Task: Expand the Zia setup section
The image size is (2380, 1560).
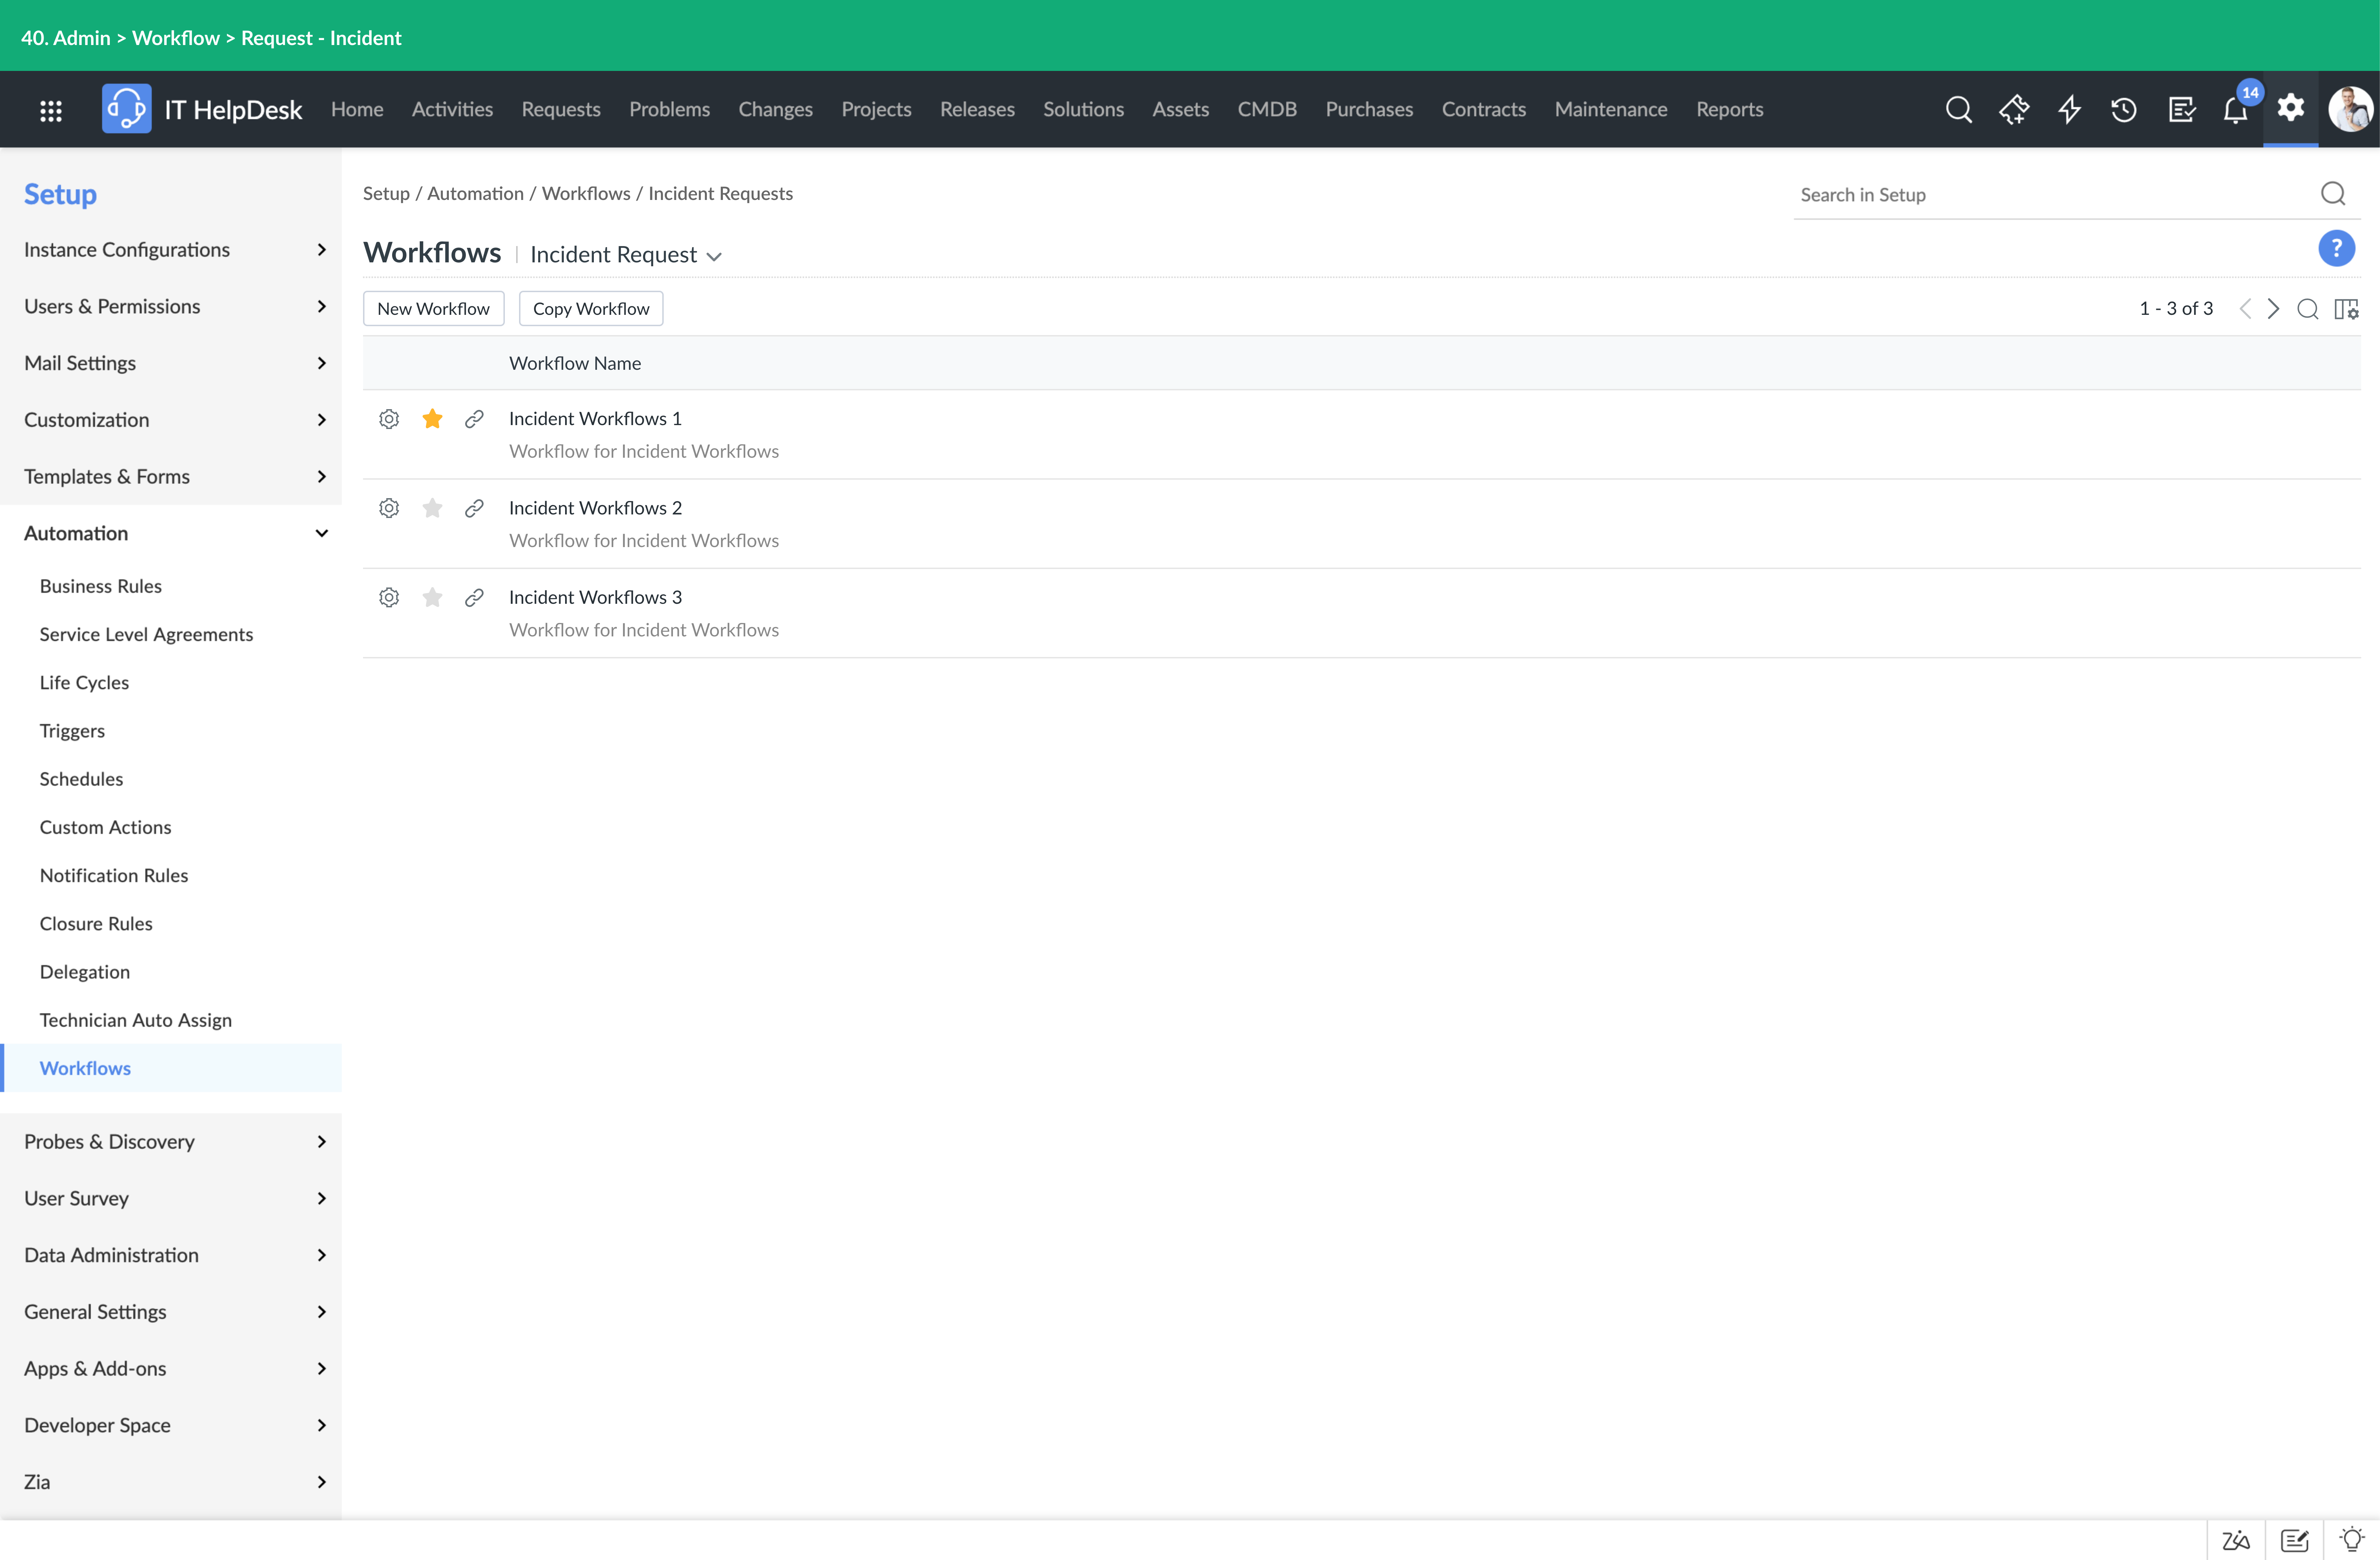Action: tap(171, 1482)
